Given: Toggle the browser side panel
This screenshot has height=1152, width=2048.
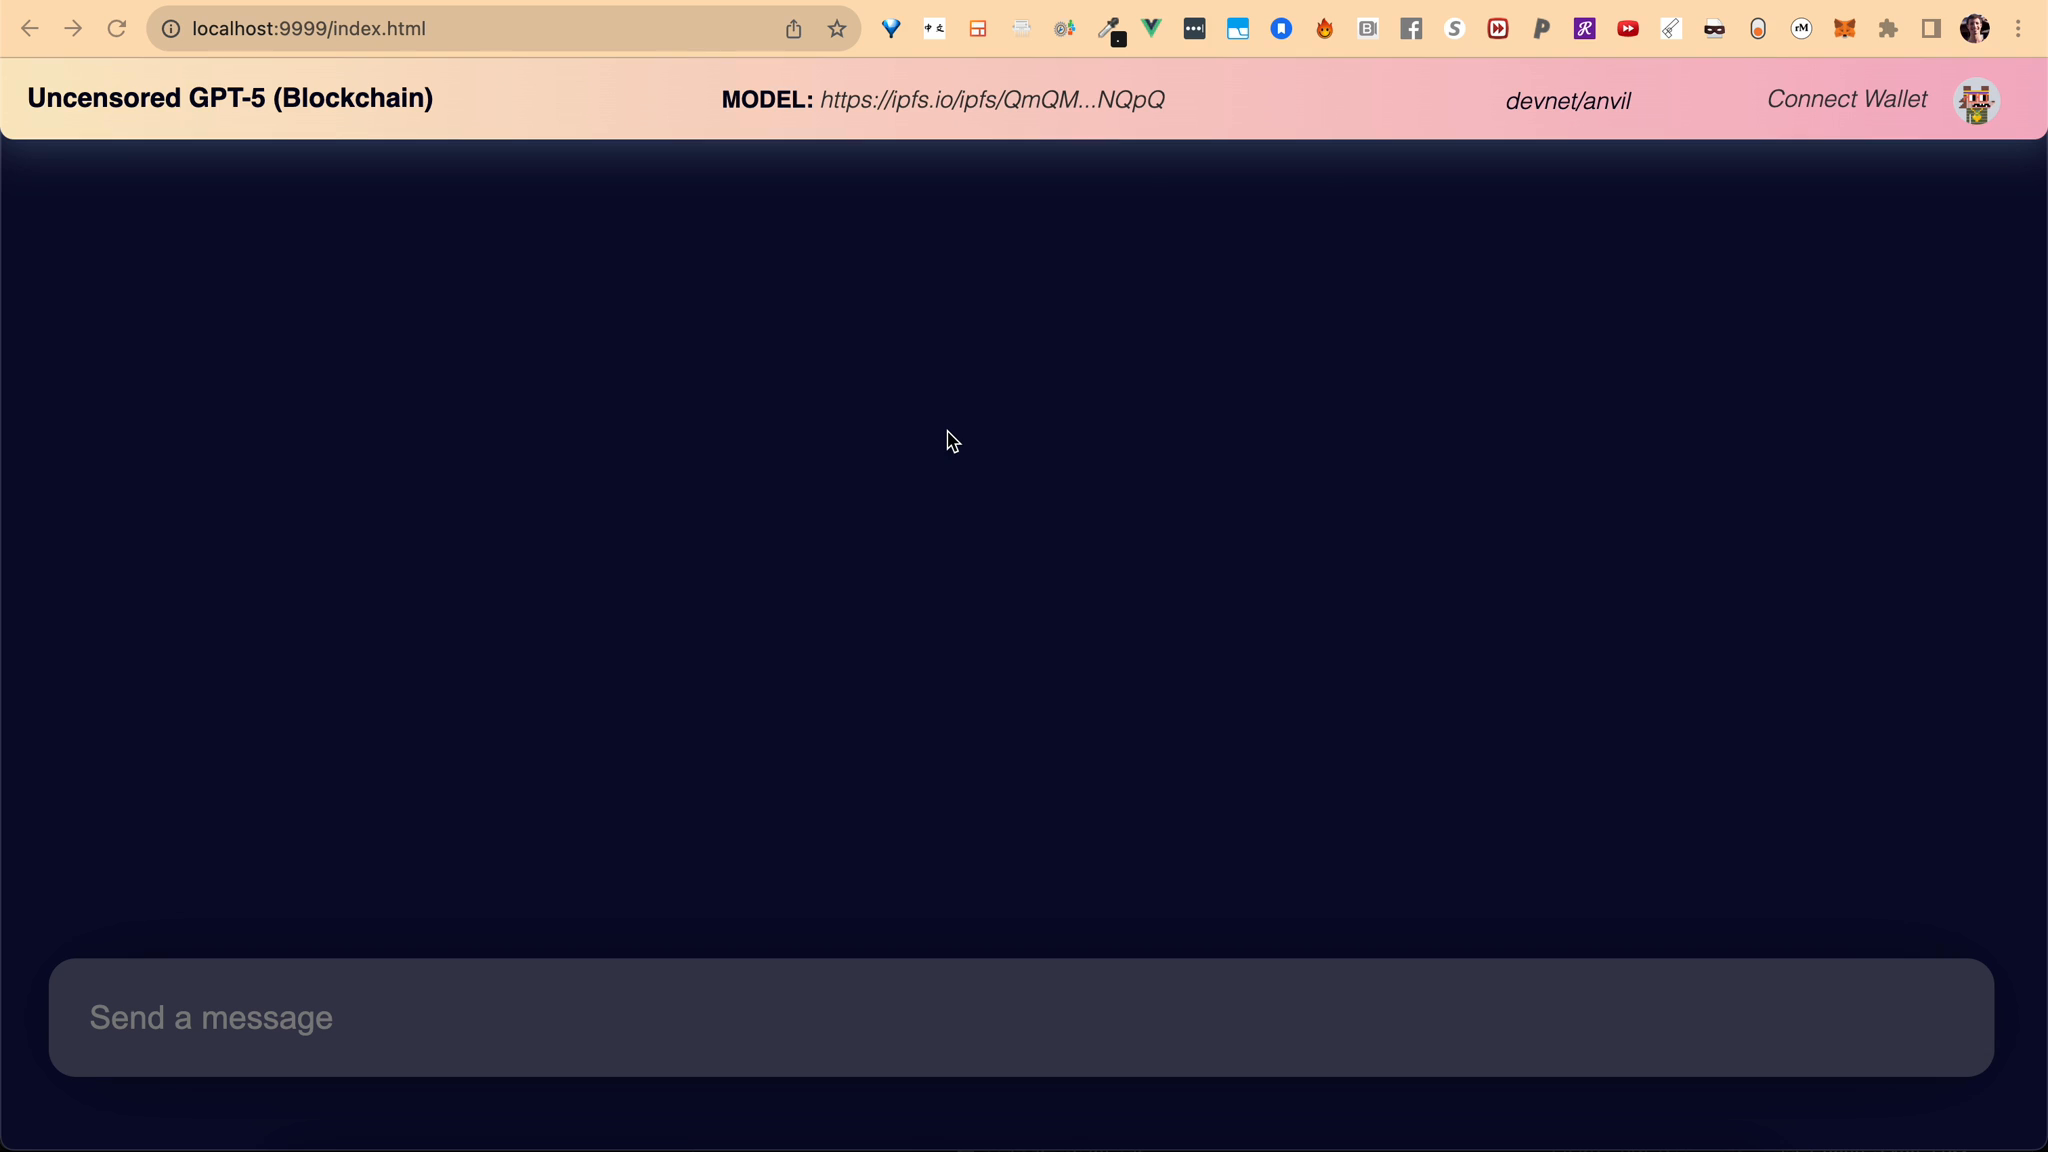Looking at the screenshot, I should (x=1931, y=29).
